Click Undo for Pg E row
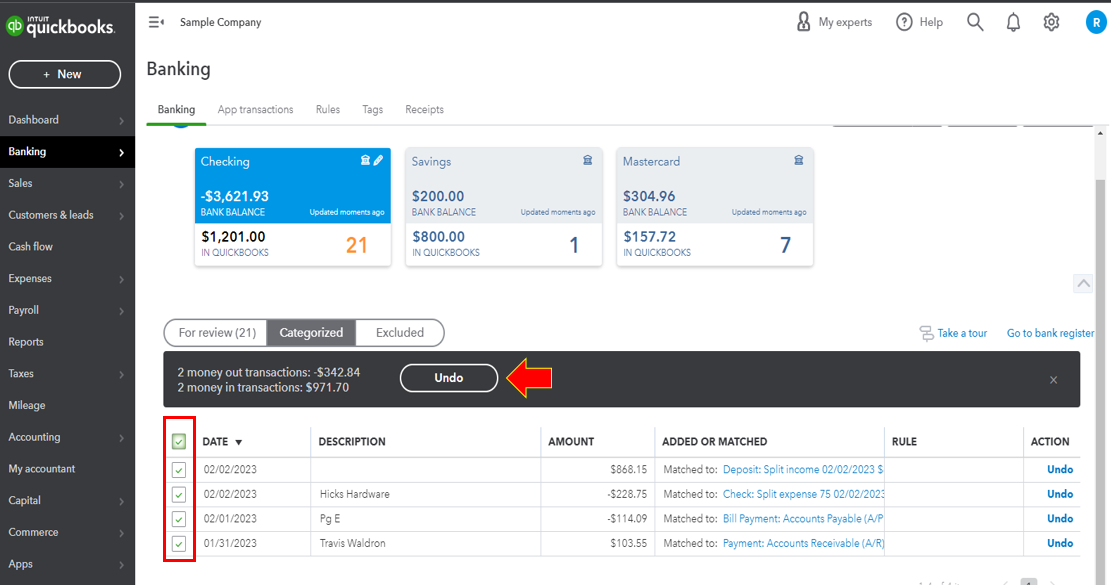The height and width of the screenshot is (587, 1111). [x=1060, y=519]
